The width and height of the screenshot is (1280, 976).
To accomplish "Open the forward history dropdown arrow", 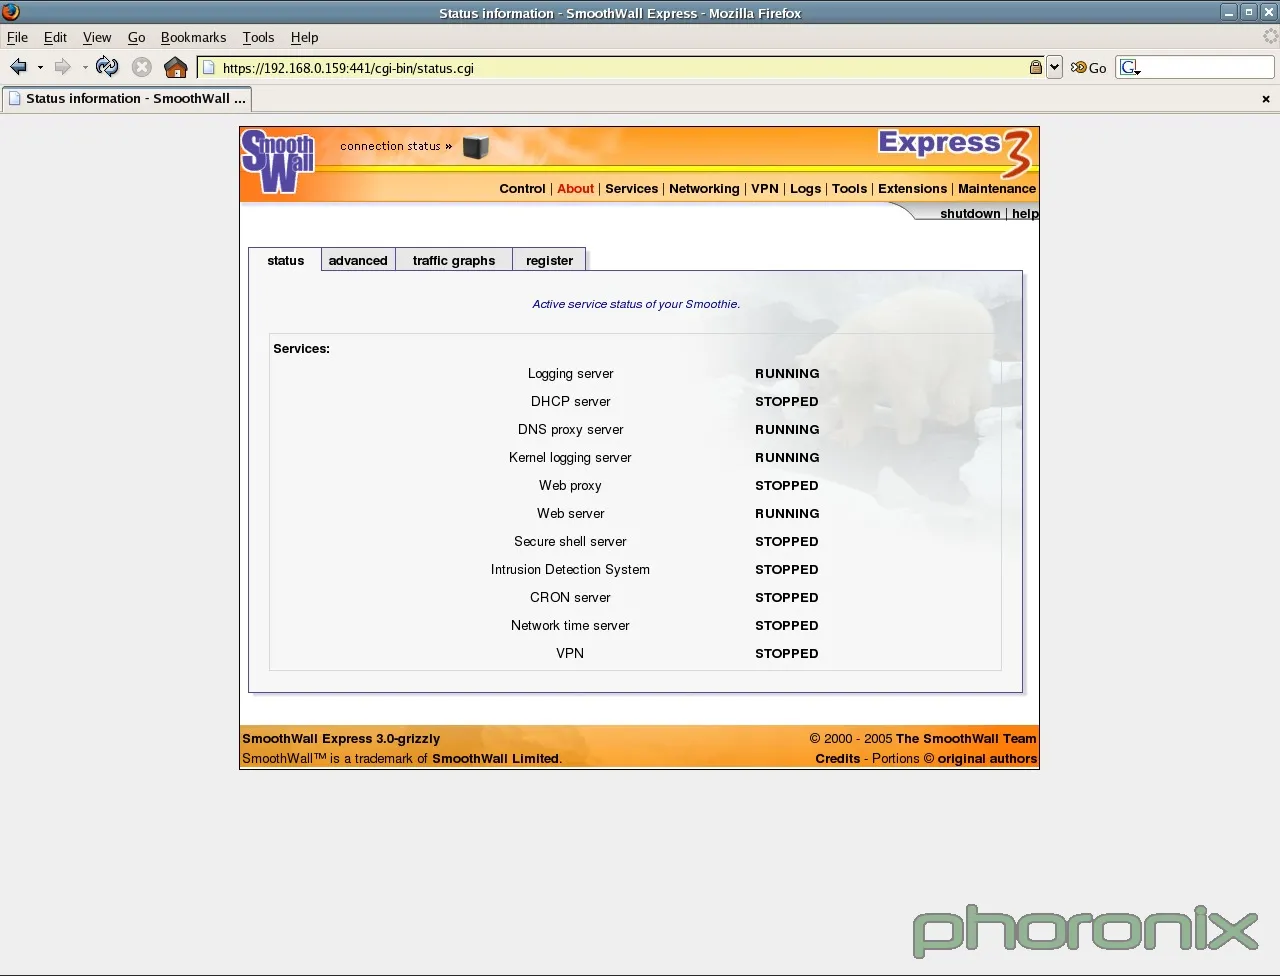I will pos(85,68).
